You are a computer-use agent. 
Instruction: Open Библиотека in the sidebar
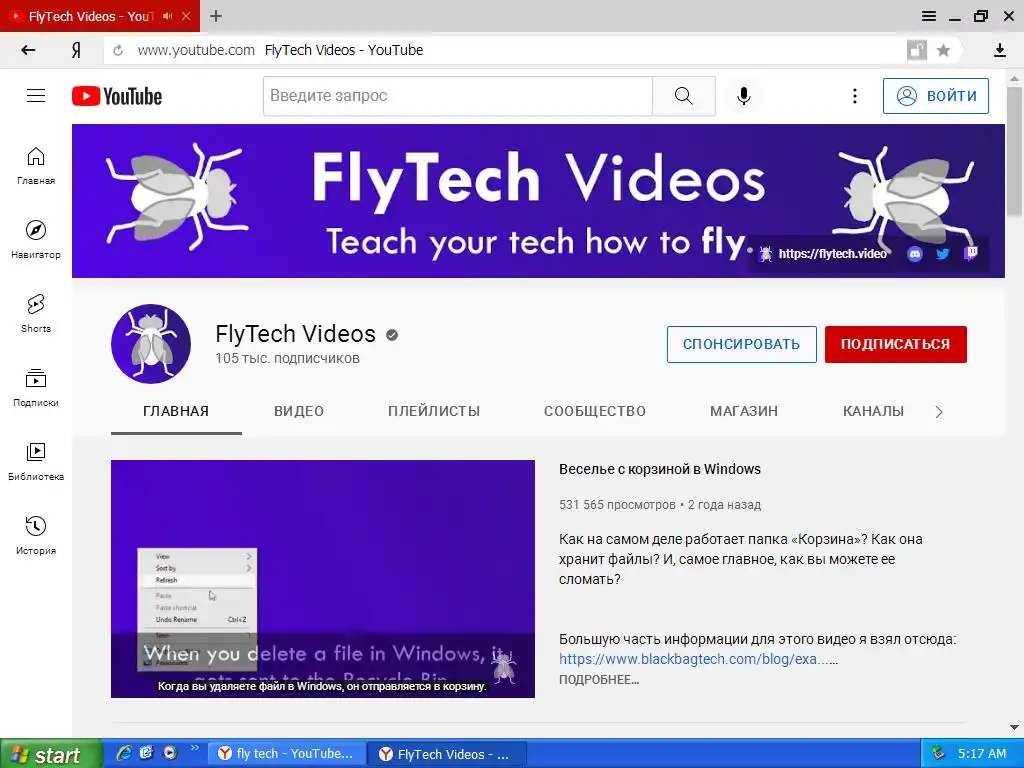tap(36, 461)
